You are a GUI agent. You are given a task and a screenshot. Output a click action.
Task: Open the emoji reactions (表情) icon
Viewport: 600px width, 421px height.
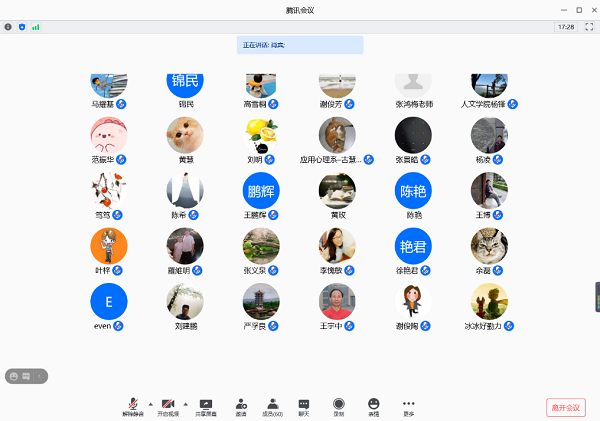[374, 403]
